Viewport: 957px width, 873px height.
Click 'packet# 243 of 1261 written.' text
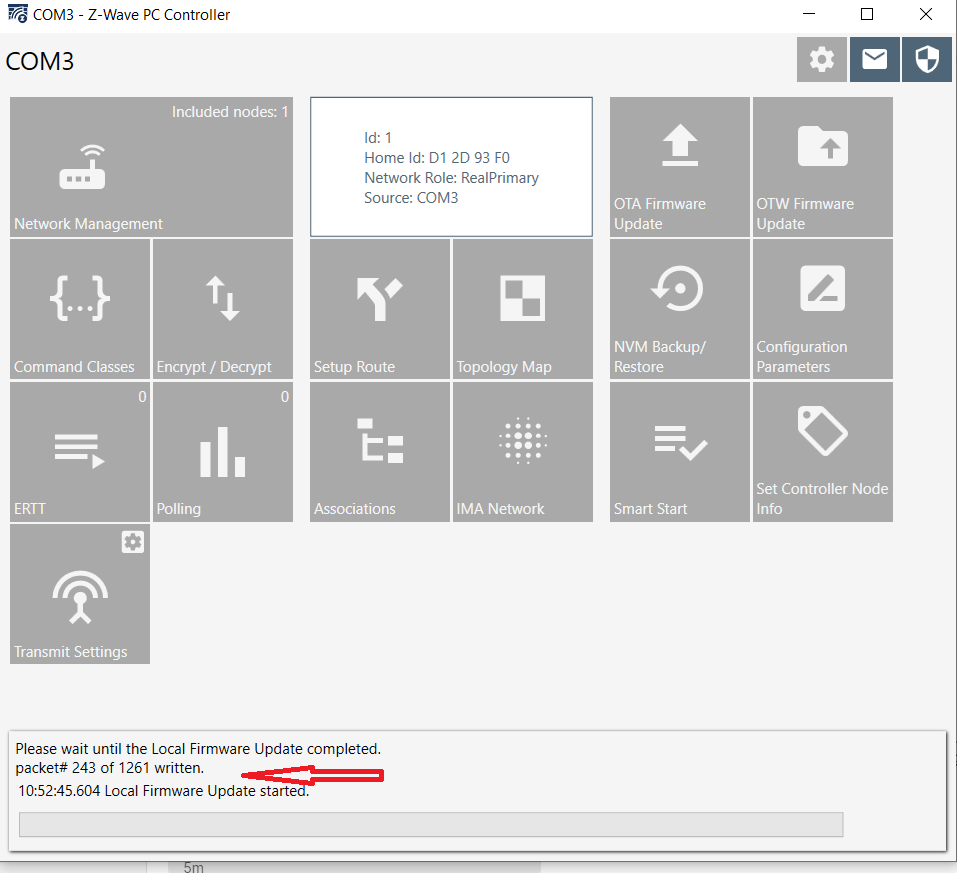tap(110, 767)
